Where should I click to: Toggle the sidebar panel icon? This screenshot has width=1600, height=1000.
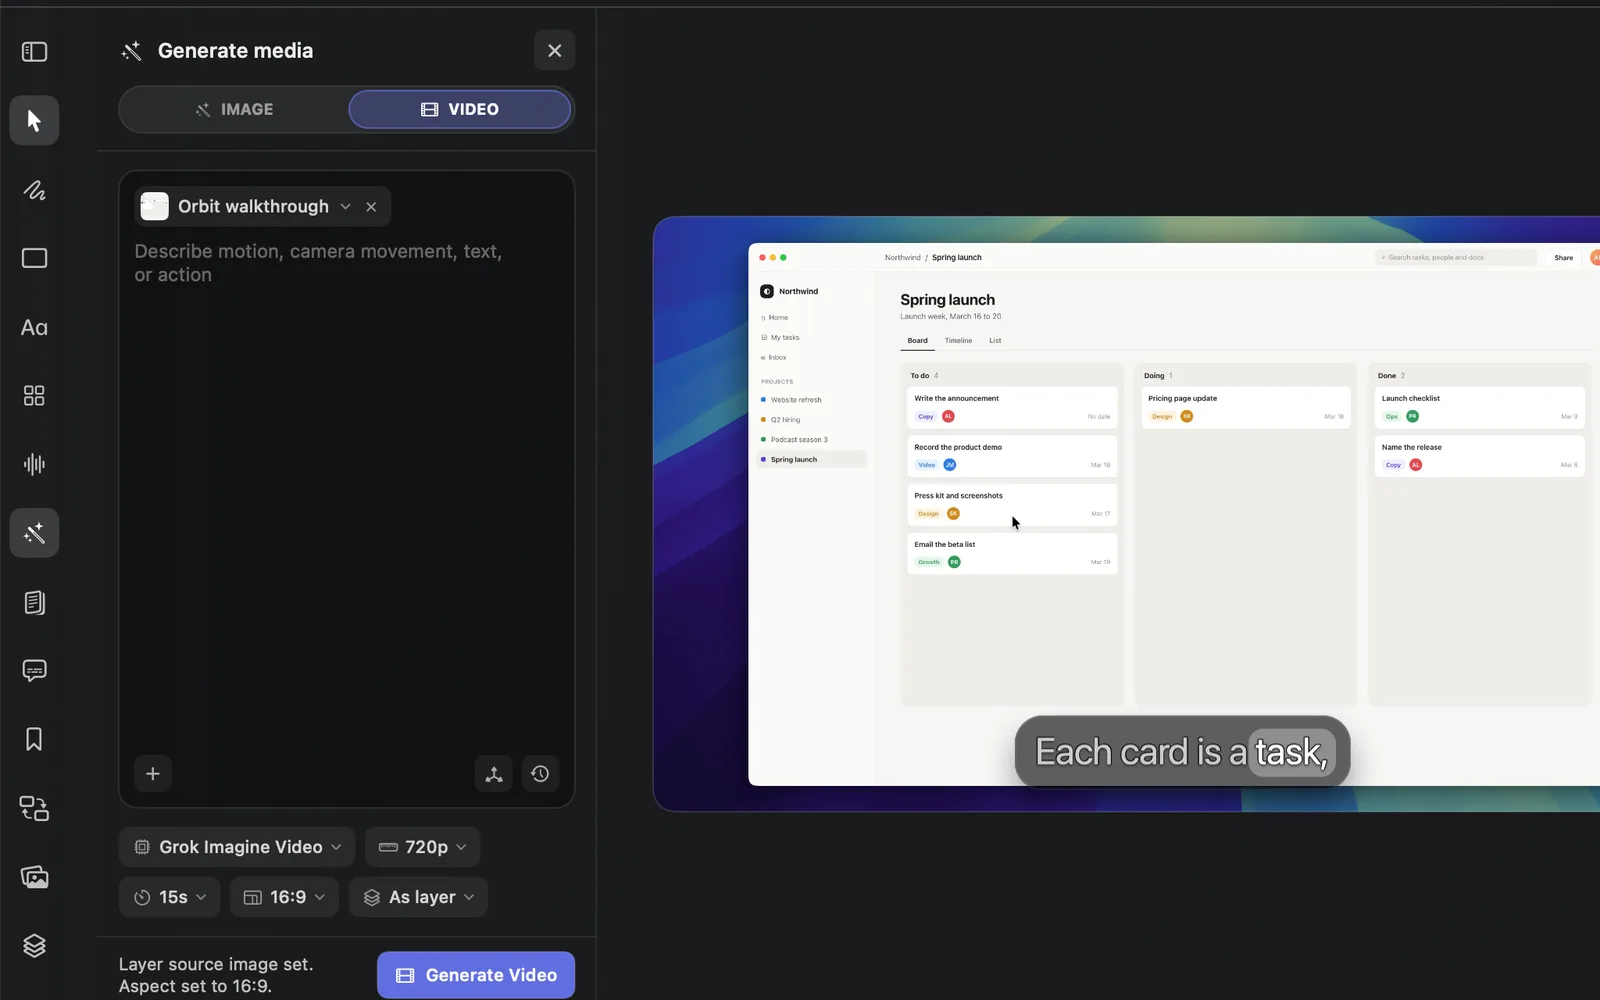[x=34, y=52]
